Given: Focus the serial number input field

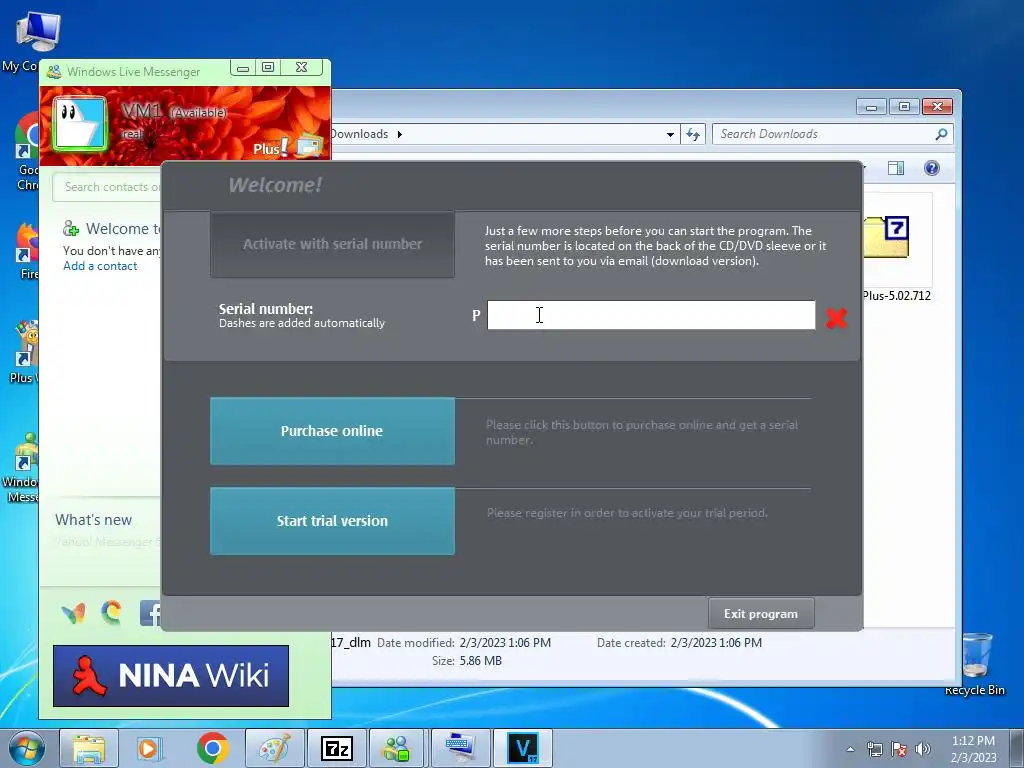Looking at the screenshot, I should (651, 315).
